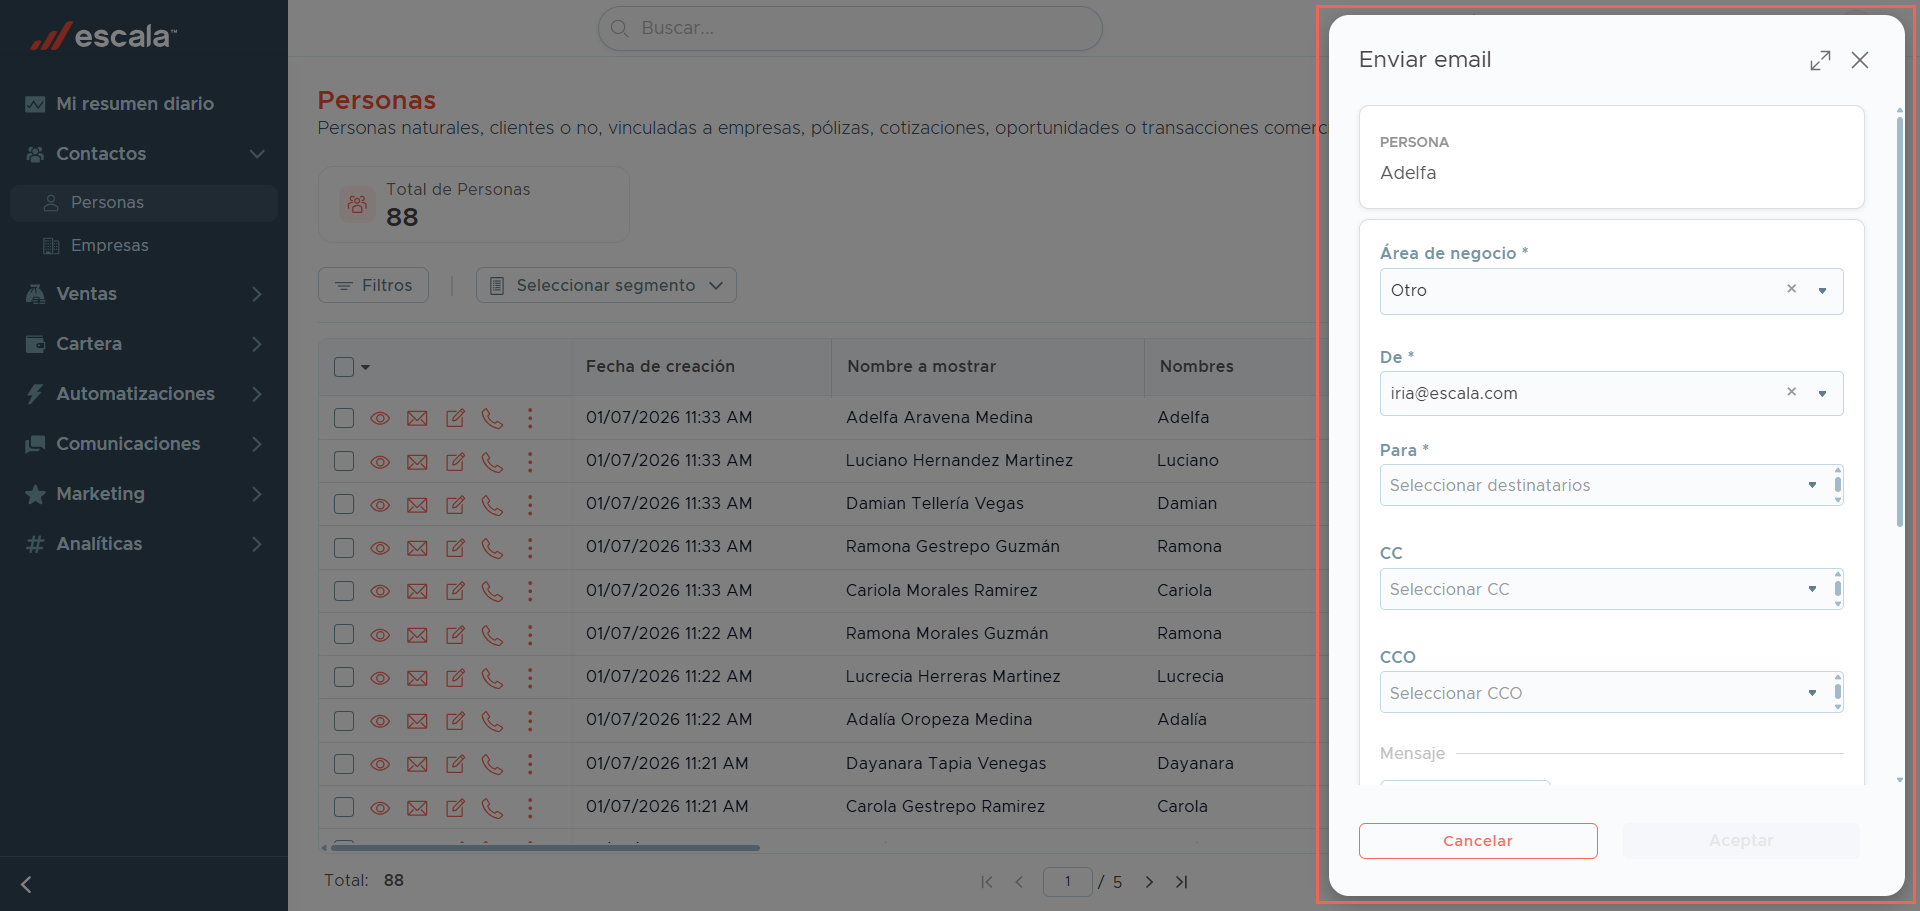Send email icon for Ramona Morales Guzmán

[417, 634]
